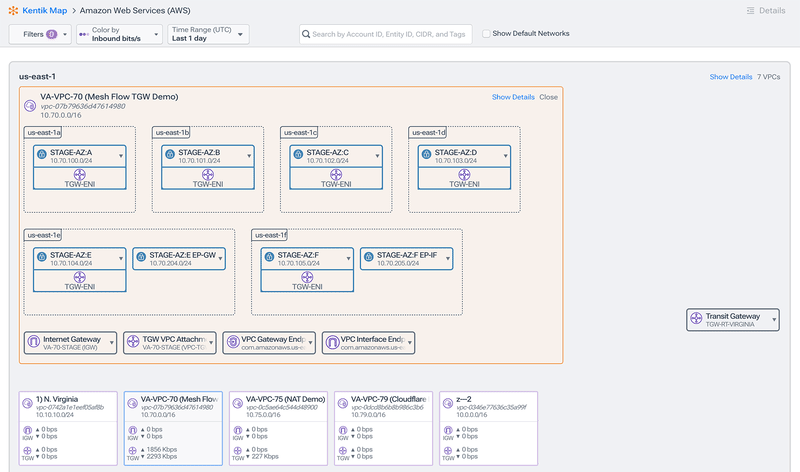Click the Details panel icon
The image size is (800, 472).
pyautogui.click(x=751, y=11)
